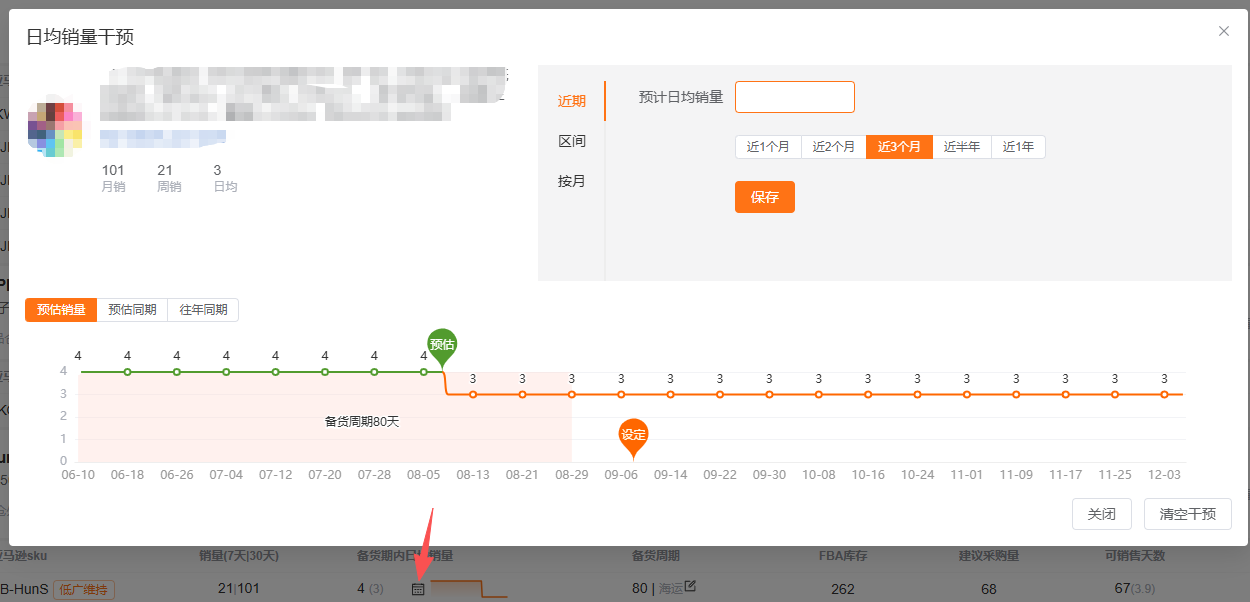
Task: Click 建议采购量 value 68 in background table
Action: click(989, 589)
